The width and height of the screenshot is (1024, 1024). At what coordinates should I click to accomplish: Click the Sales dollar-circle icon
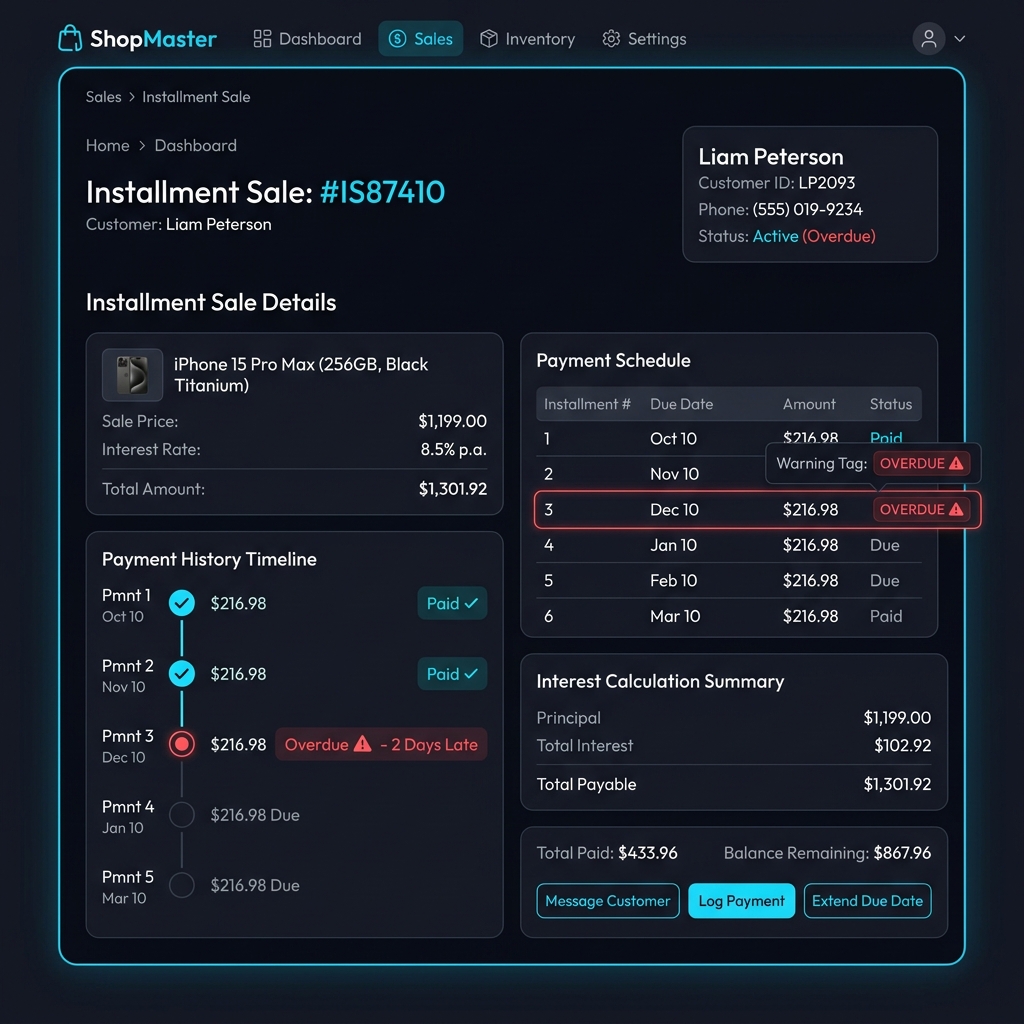397,39
